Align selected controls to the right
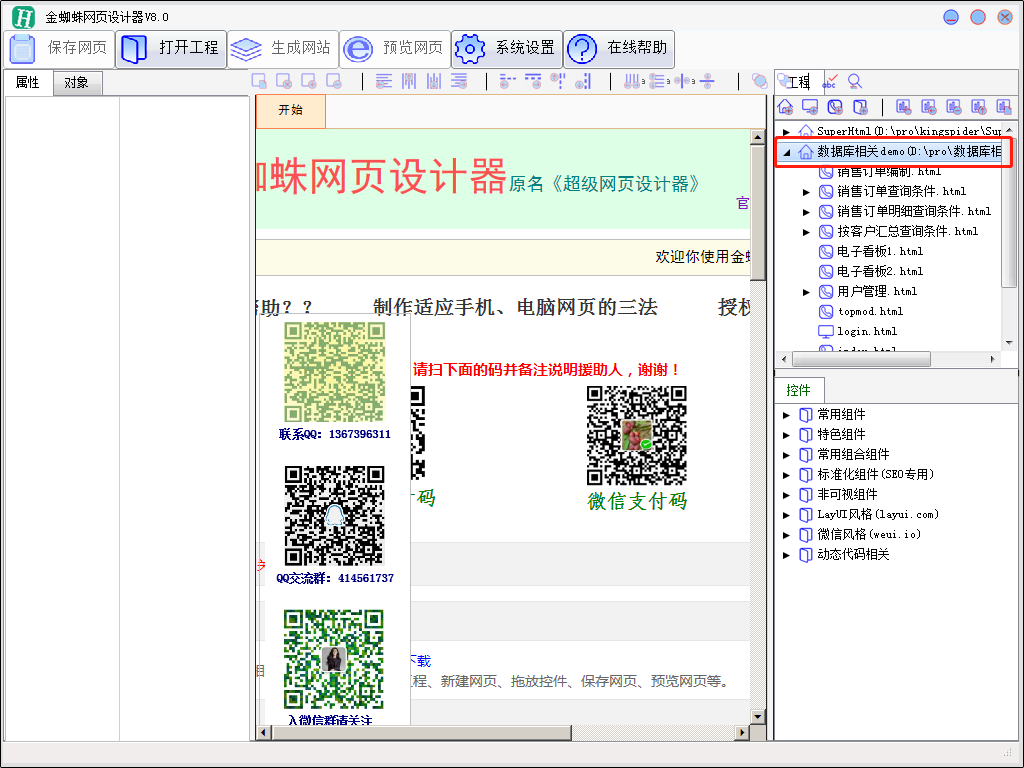The height and width of the screenshot is (768, 1024). tap(459, 81)
